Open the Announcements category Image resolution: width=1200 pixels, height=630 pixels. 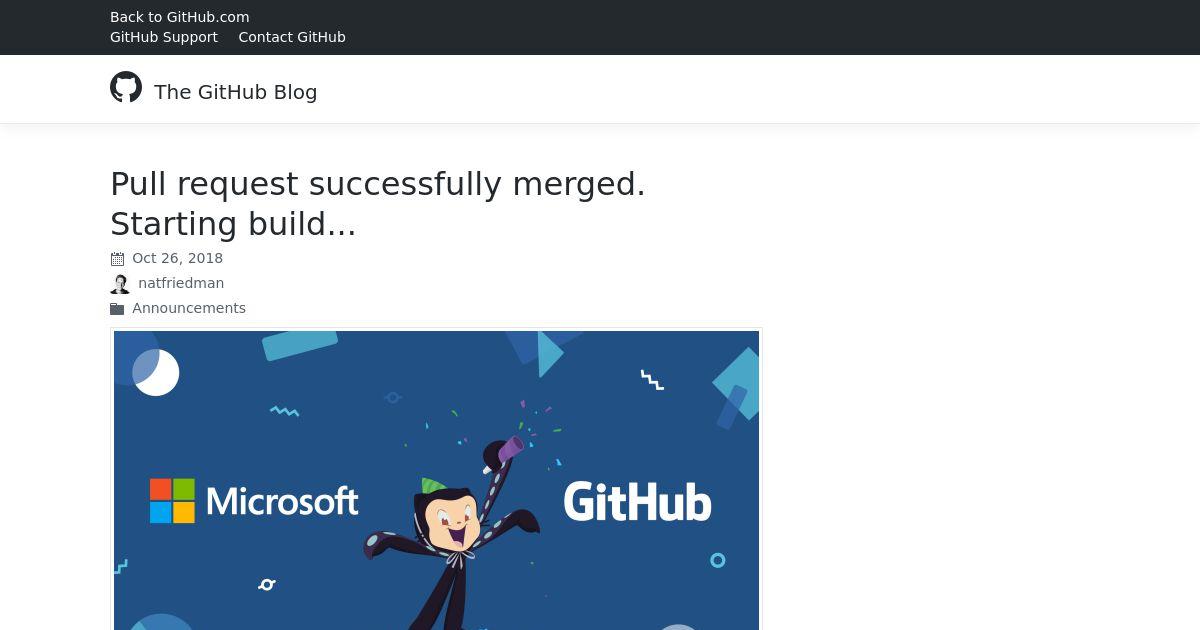click(x=189, y=308)
